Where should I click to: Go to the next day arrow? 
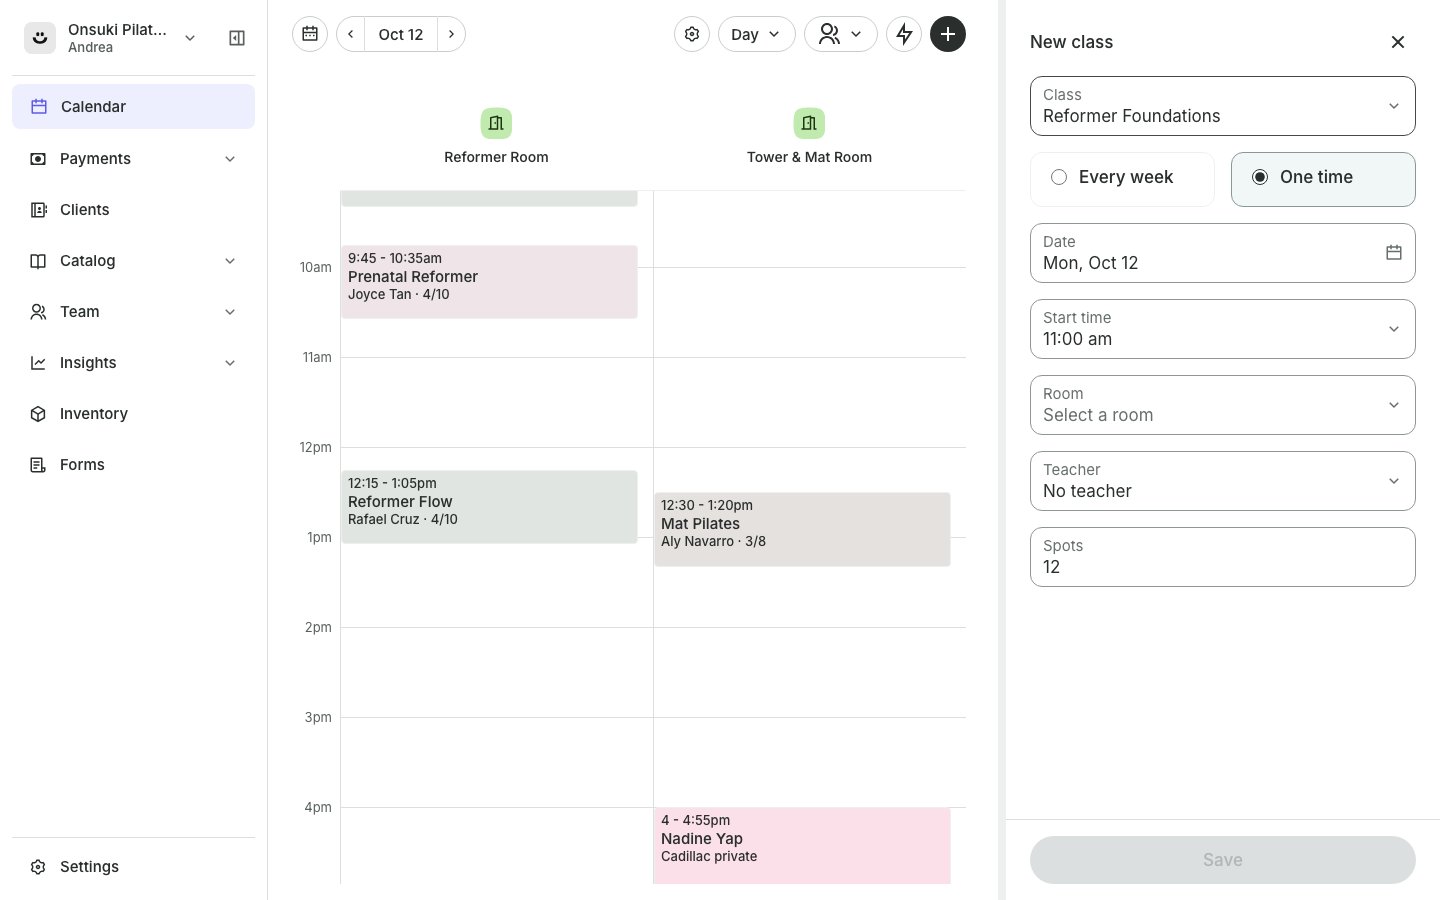[451, 34]
